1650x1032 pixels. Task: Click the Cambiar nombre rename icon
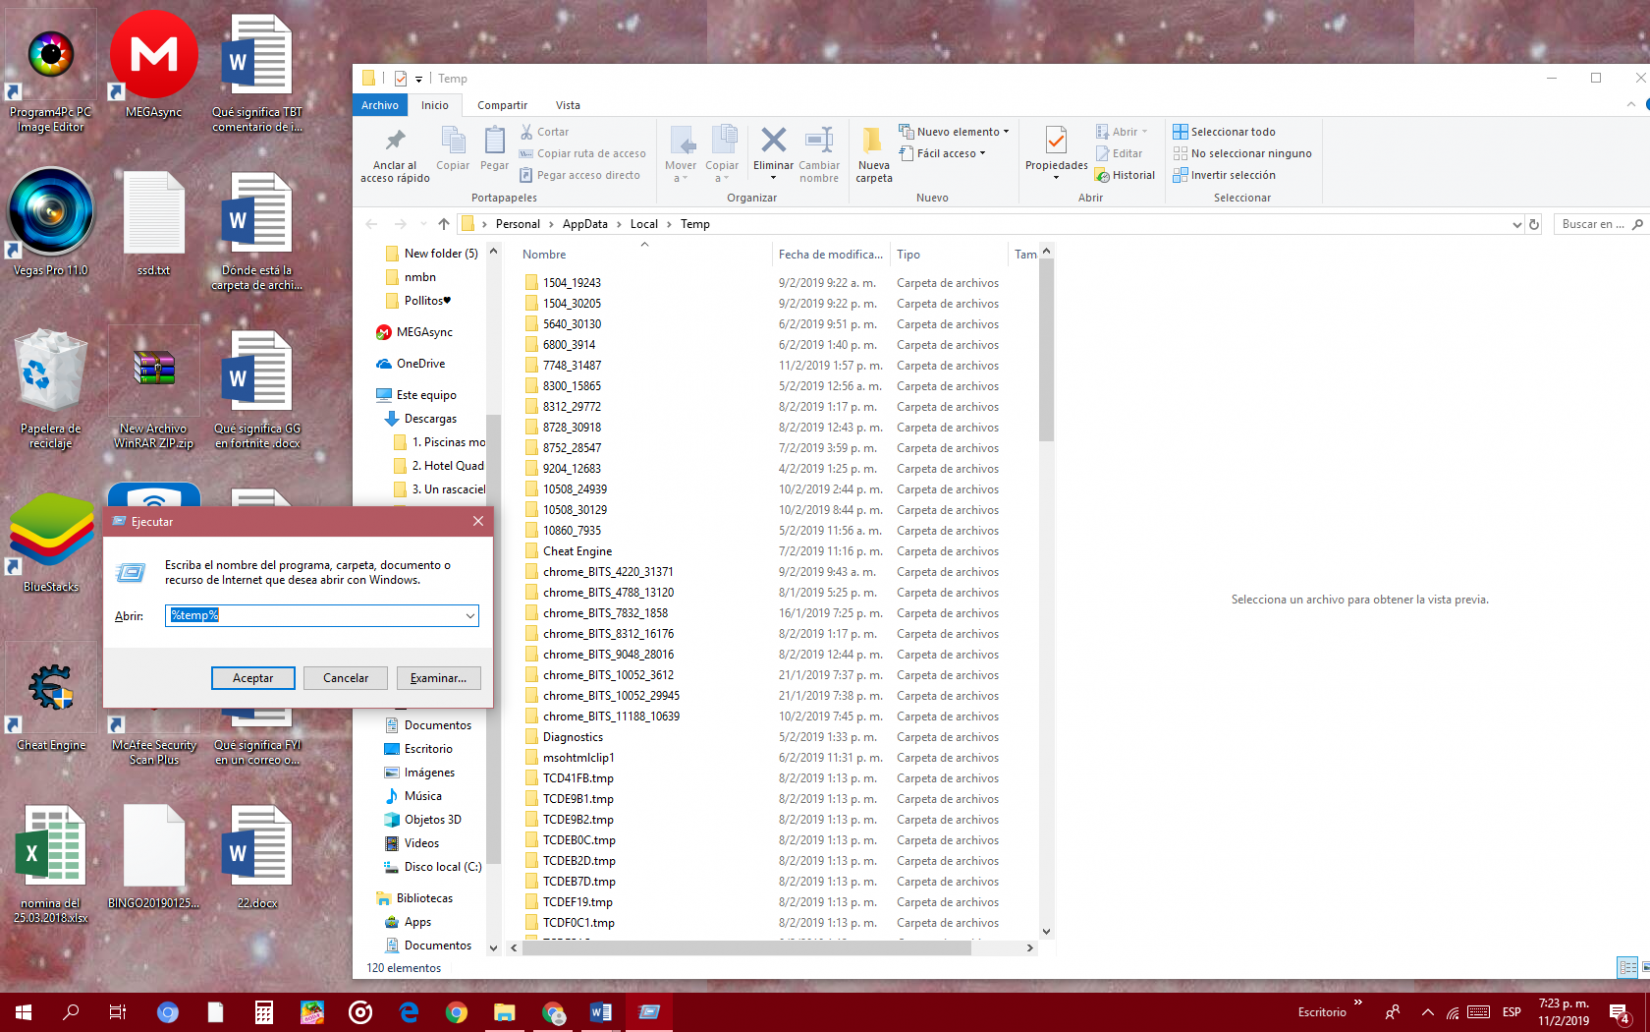pyautogui.click(x=819, y=140)
